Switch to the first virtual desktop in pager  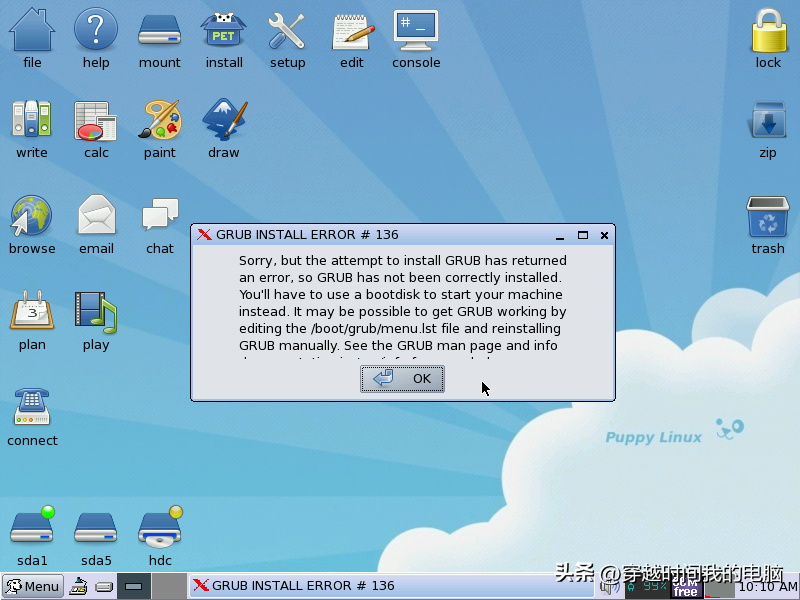[x=134, y=586]
